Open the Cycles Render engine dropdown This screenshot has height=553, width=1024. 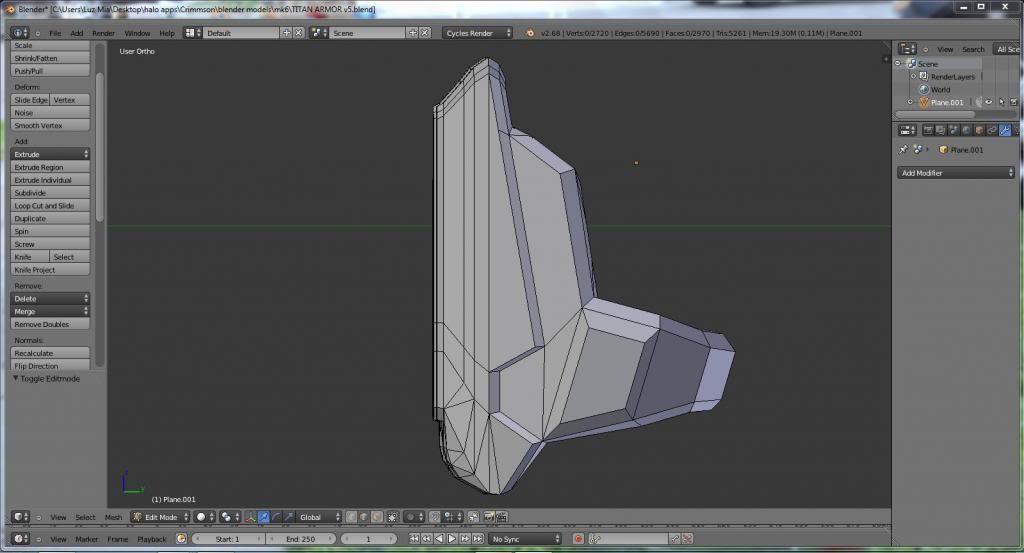[x=477, y=33]
